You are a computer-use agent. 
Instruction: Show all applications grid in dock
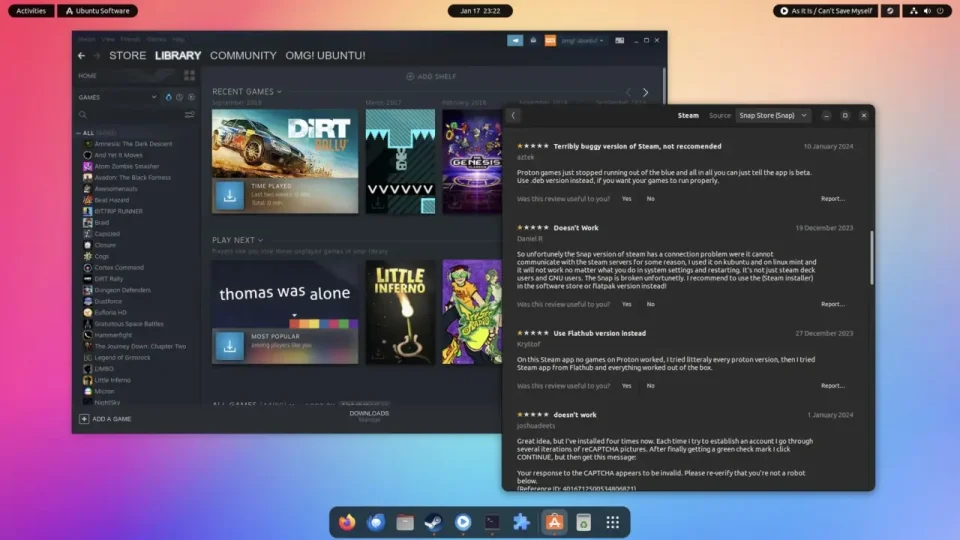point(613,522)
